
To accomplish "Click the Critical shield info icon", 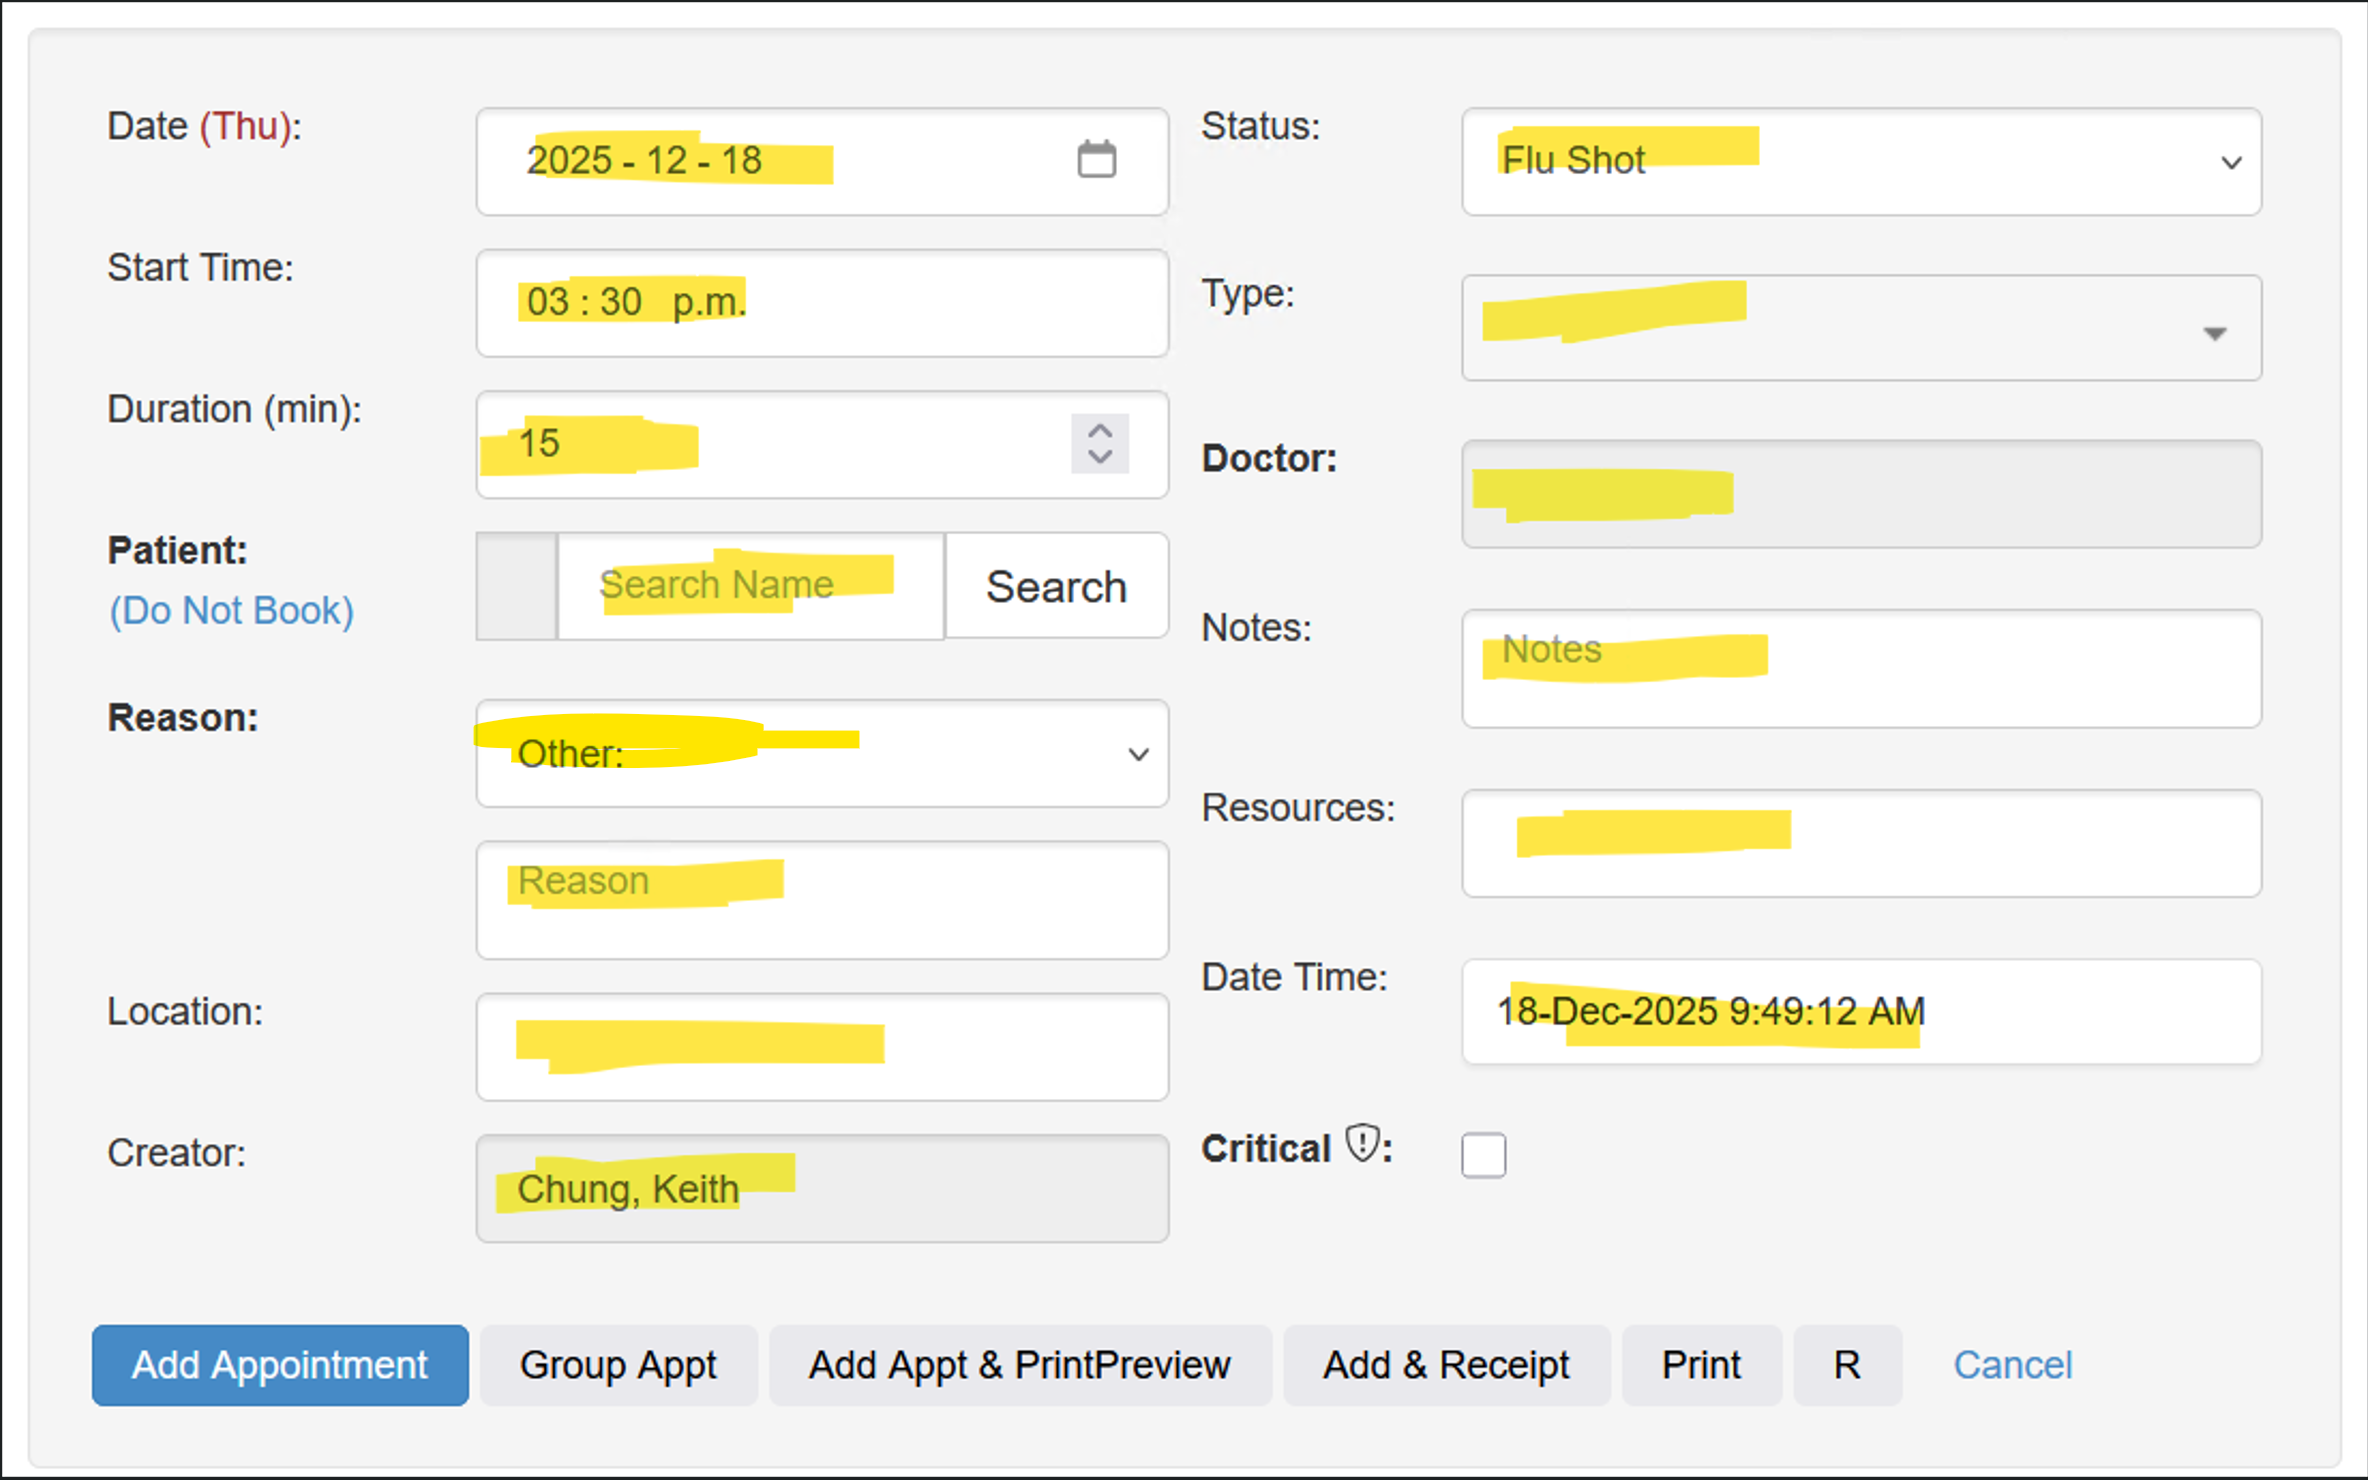I will [x=1362, y=1143].
